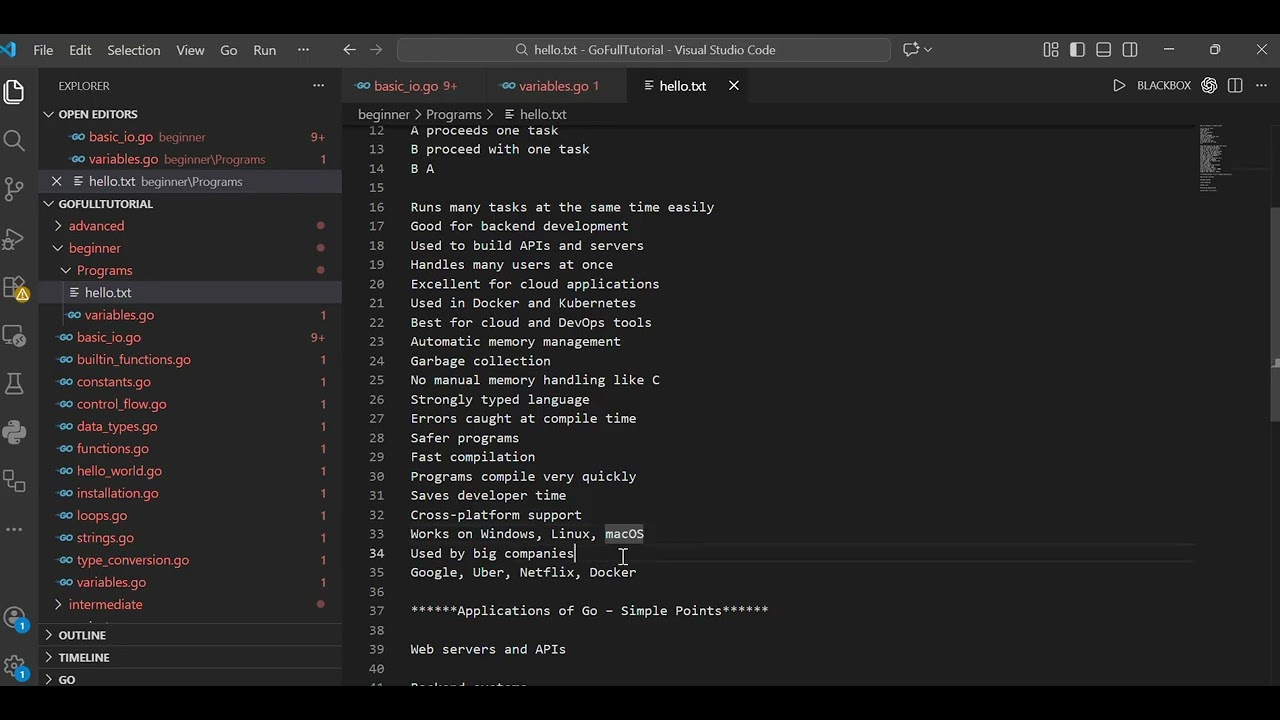Collapse the beginner folder

click(x=94, y=248)
